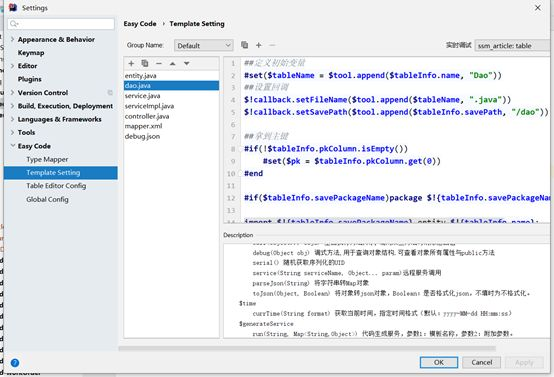Click Easy Code breadcrumb
The height and width of the screenshot is (377, 554).
(x=140, y=24)
